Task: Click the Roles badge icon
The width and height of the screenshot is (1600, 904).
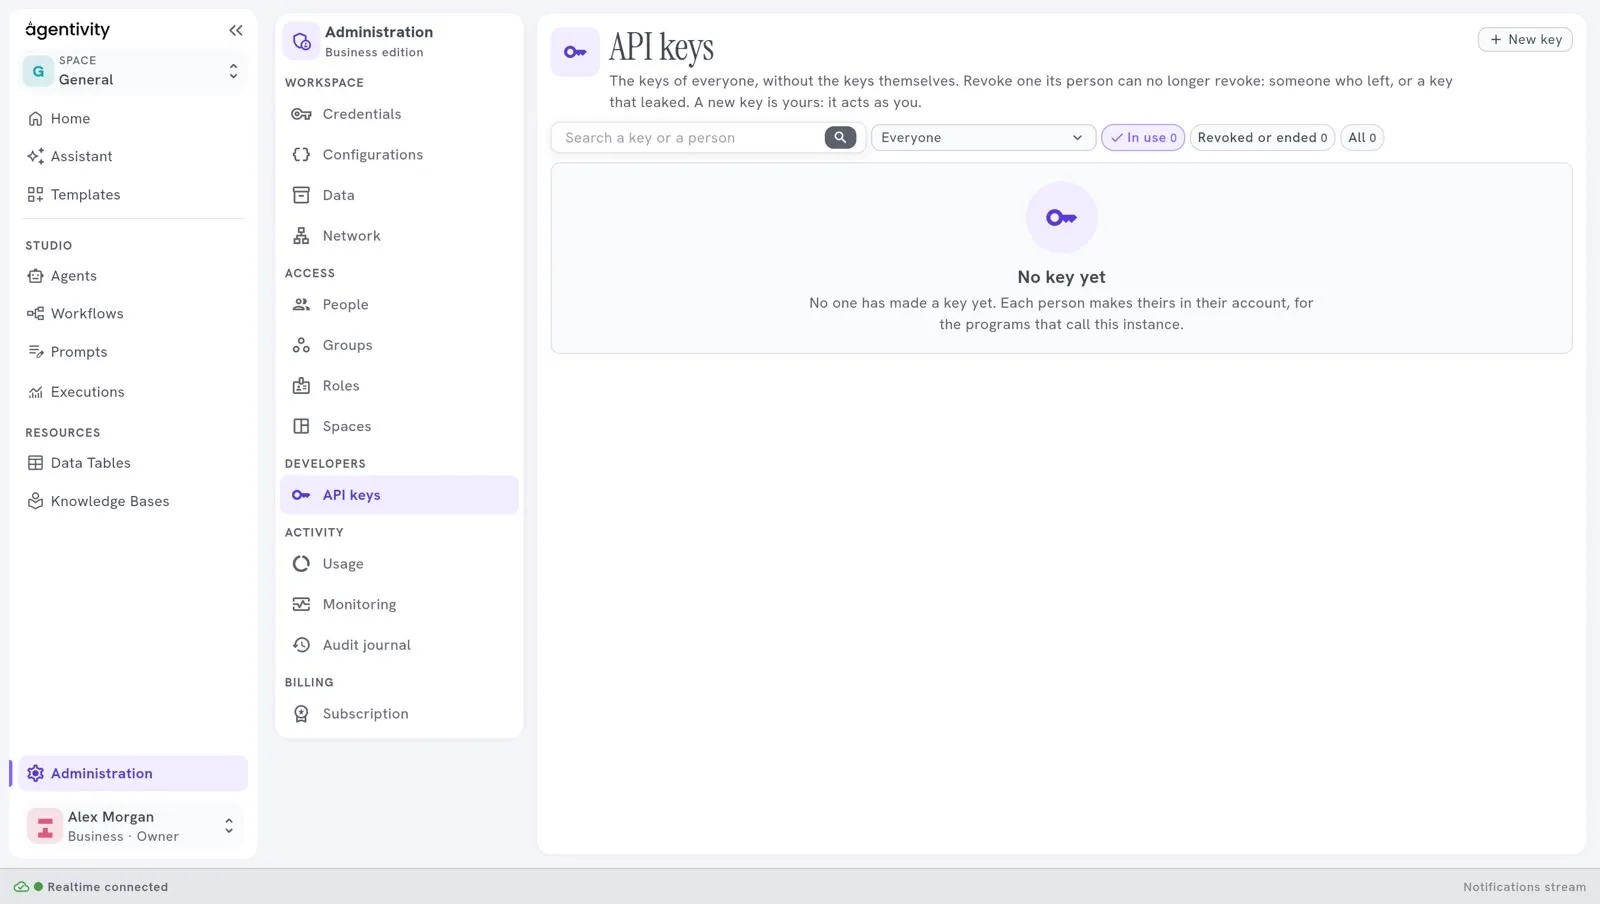Action: click(301, 386)
